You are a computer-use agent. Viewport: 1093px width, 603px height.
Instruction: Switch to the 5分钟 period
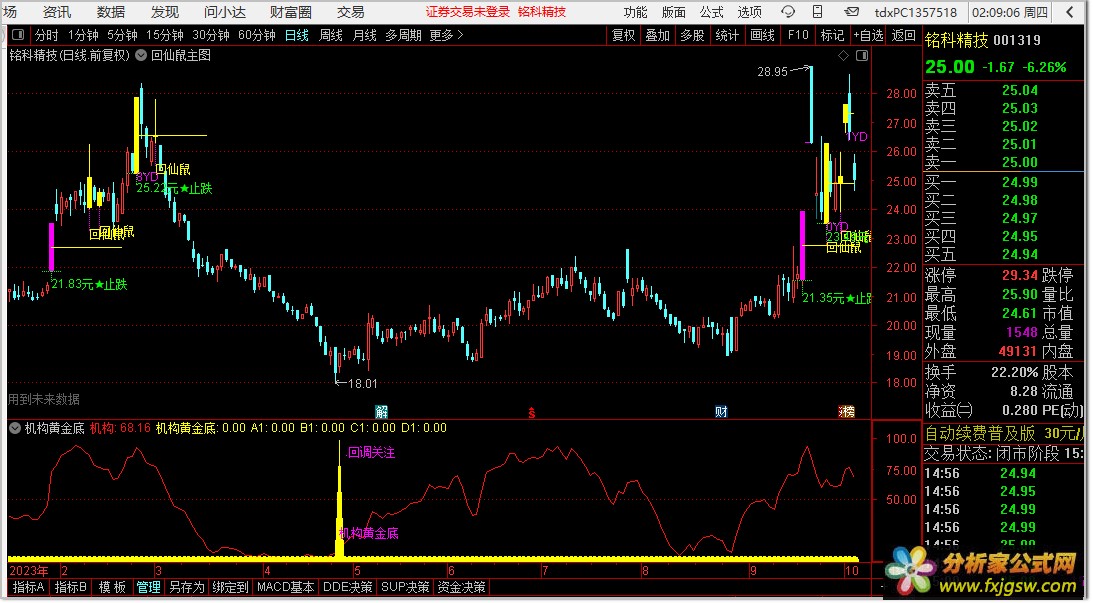[x=122, y=35]
